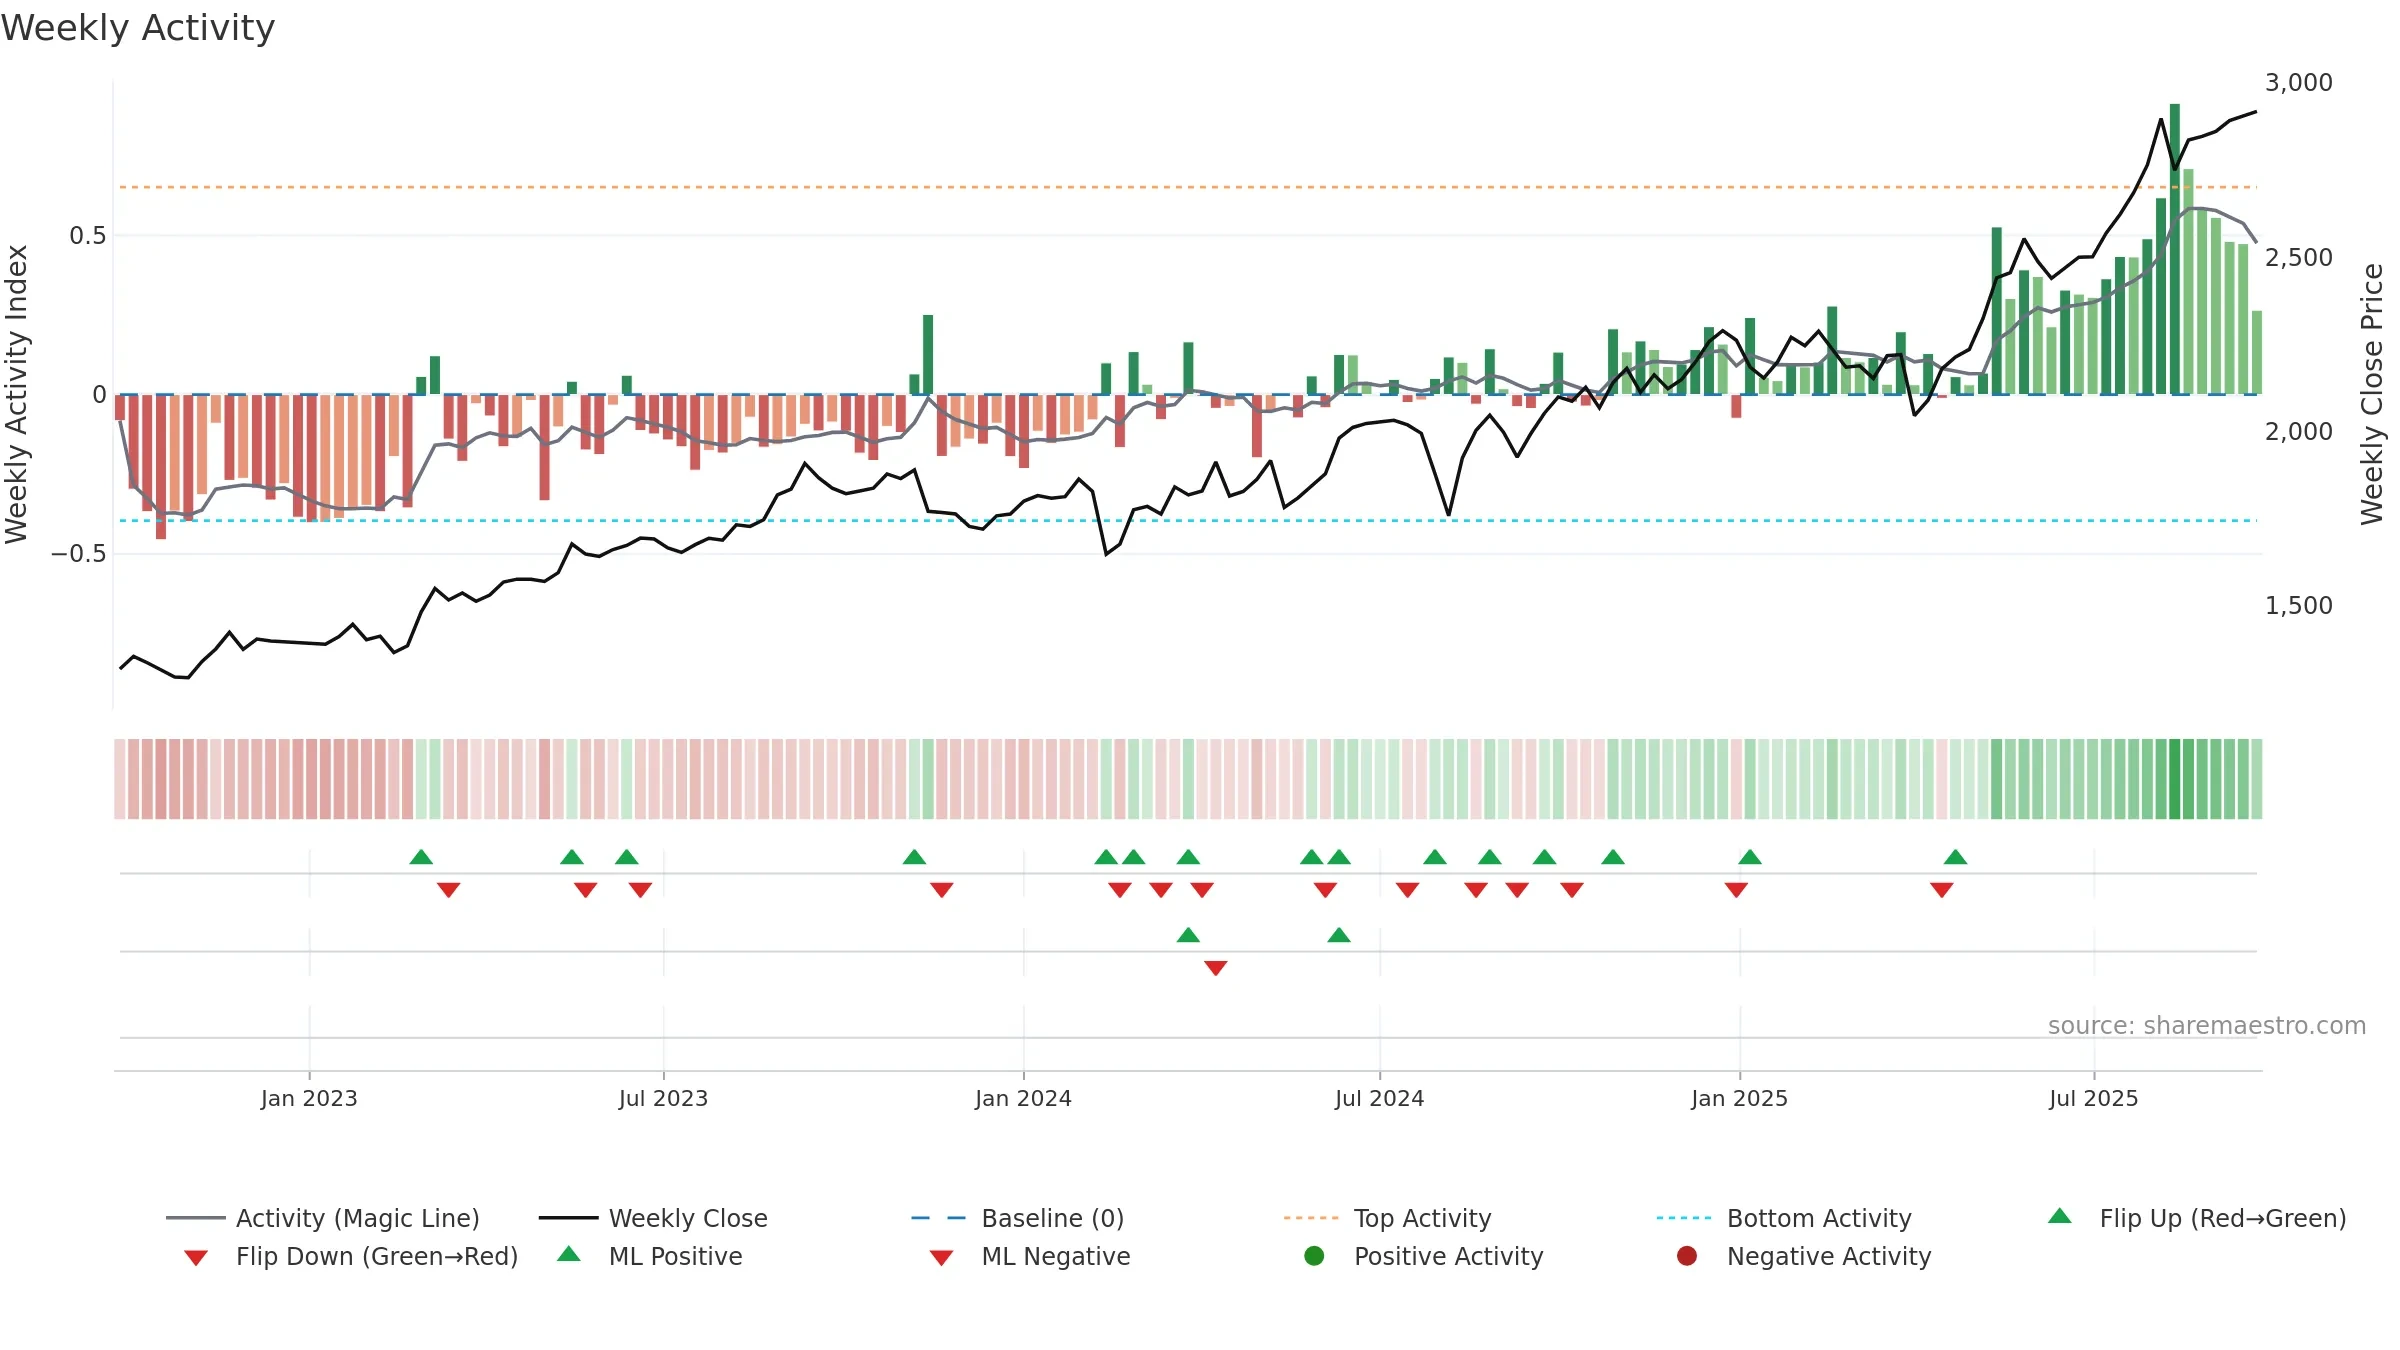2400x1350 pixels.
Task: Click the Weekly Close Price axis title
Action: click(2372, 394)
